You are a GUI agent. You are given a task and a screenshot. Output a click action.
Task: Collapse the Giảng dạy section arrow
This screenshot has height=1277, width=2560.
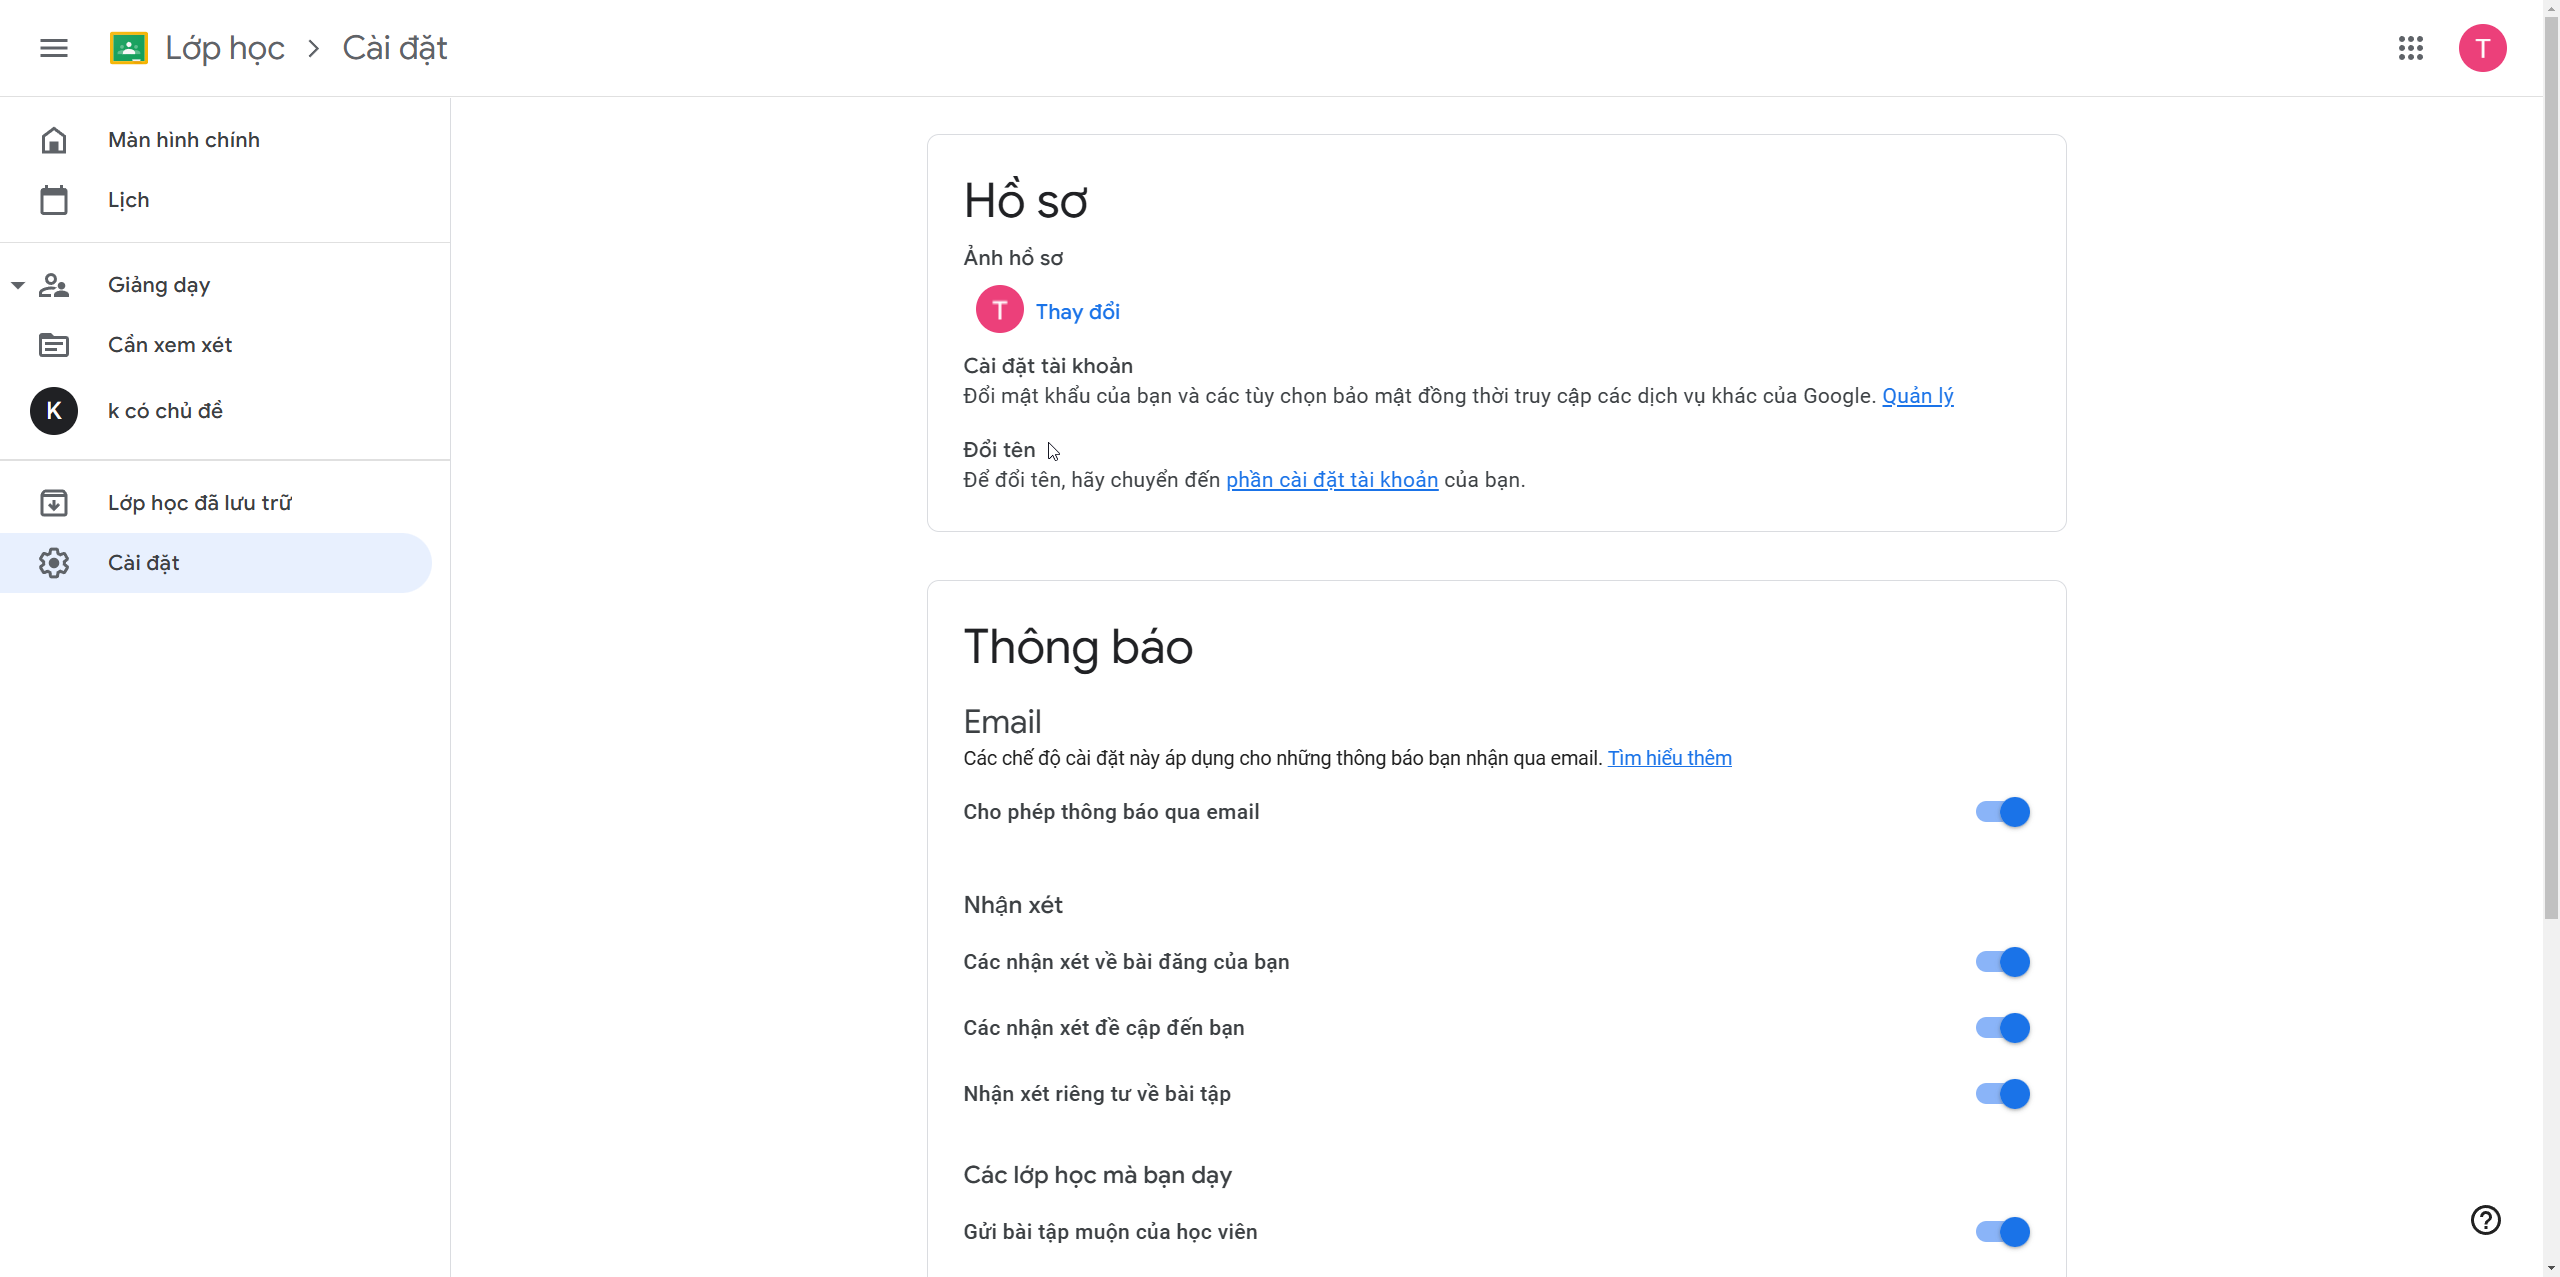pos(18,285)
